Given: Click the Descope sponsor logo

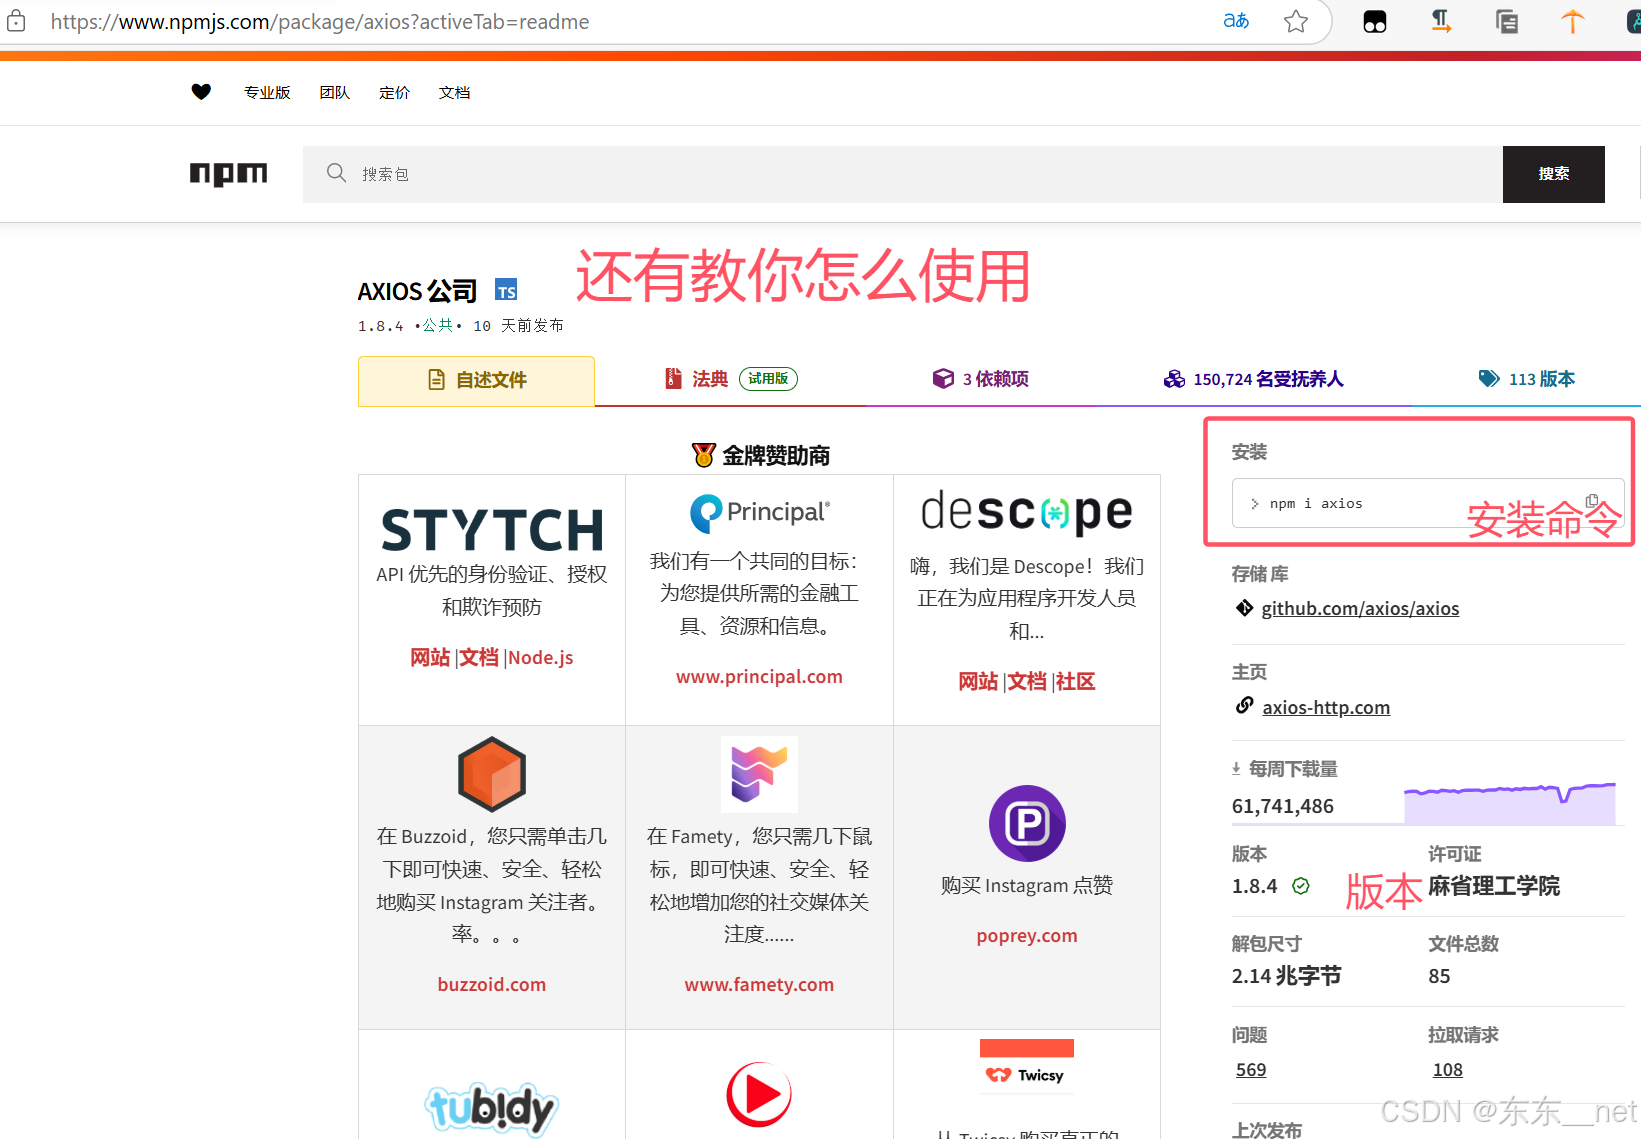Looking at the screenshot, I should pyautogui.click(x=1027, y=512).
